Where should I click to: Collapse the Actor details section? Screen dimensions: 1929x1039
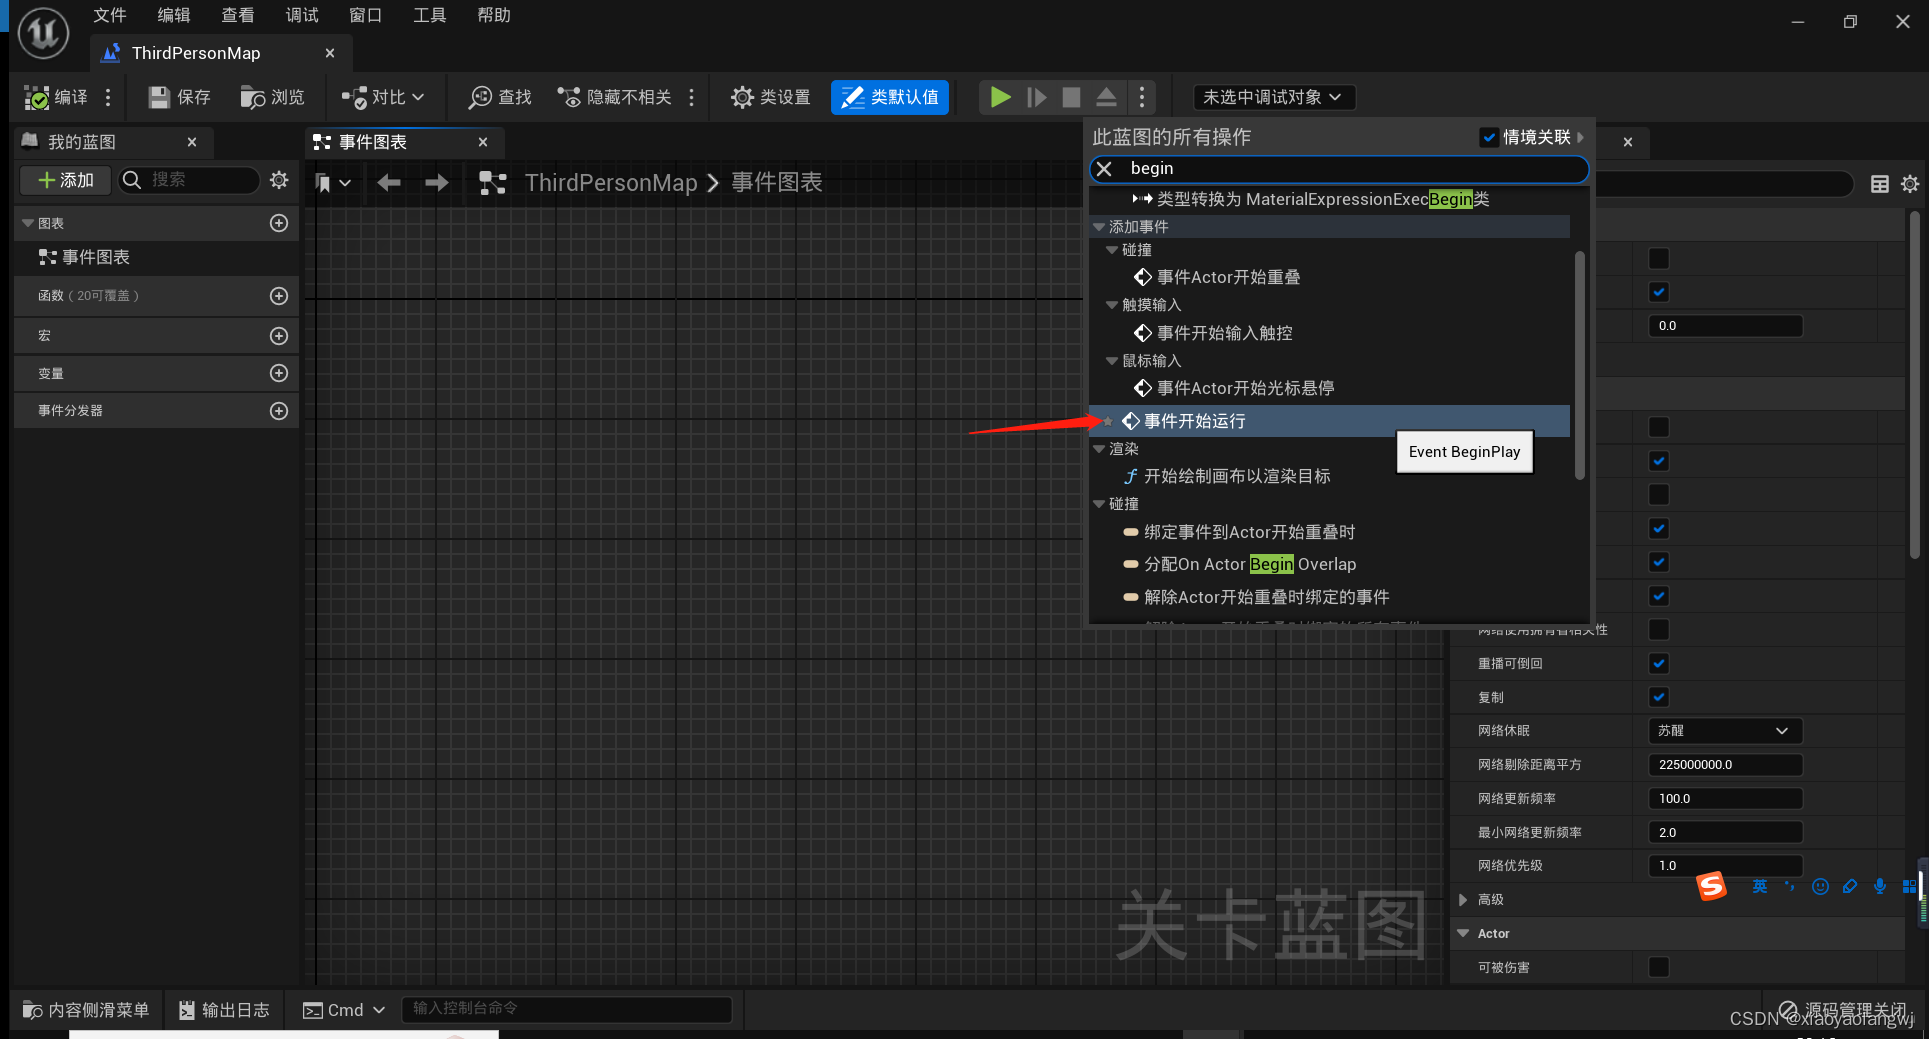(x=1463, y=933)
